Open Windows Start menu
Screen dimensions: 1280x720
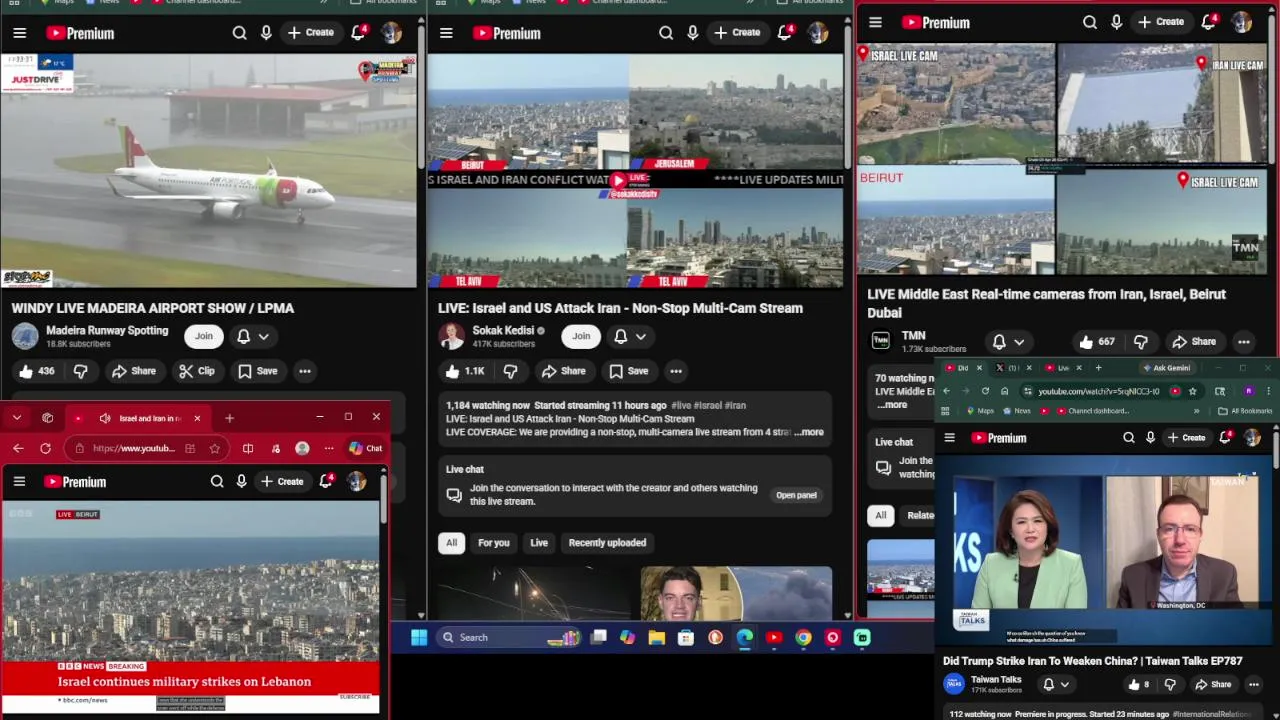(419, 637)
